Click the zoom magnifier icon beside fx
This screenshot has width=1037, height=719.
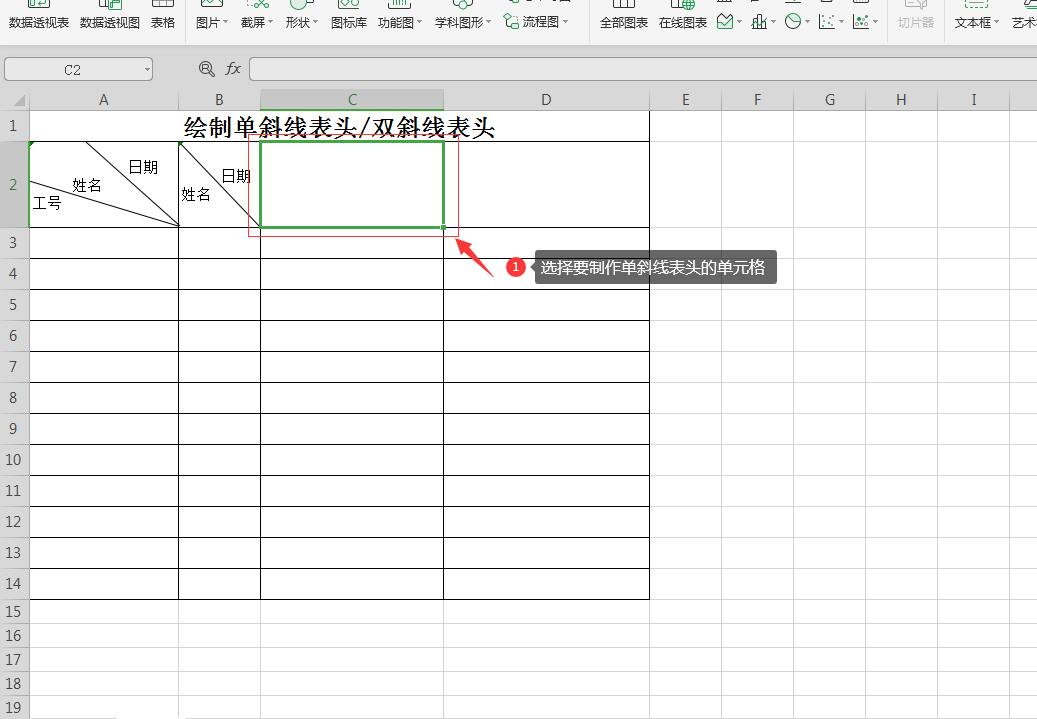click(207, 69)
